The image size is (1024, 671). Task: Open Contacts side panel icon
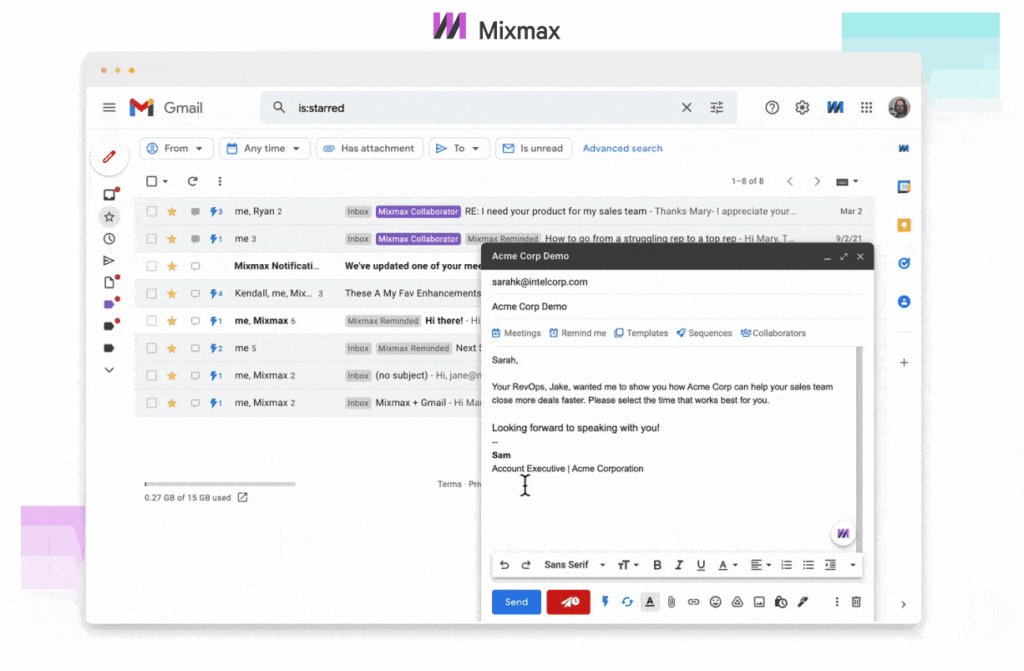904,302
